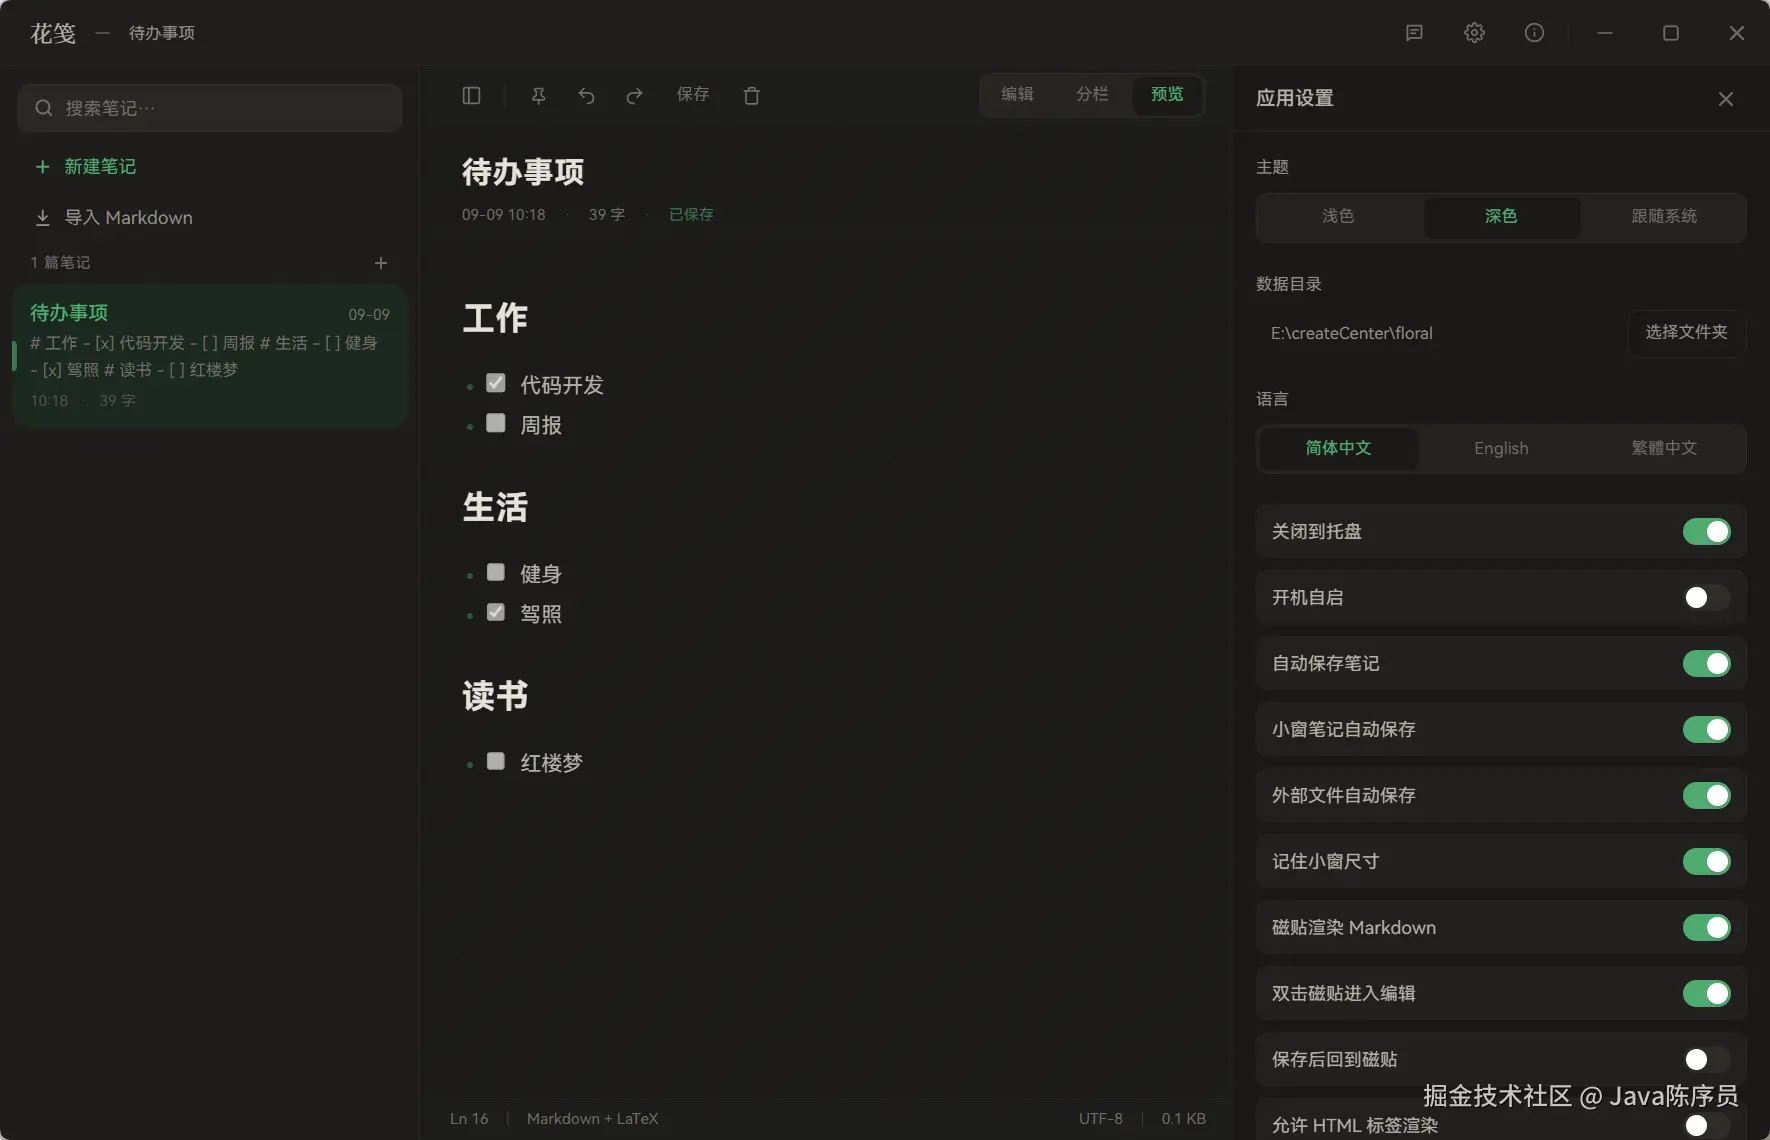The image size is (1770, 1140).
Task: Focus the 搜索笔记 search field
Action: 210,108
